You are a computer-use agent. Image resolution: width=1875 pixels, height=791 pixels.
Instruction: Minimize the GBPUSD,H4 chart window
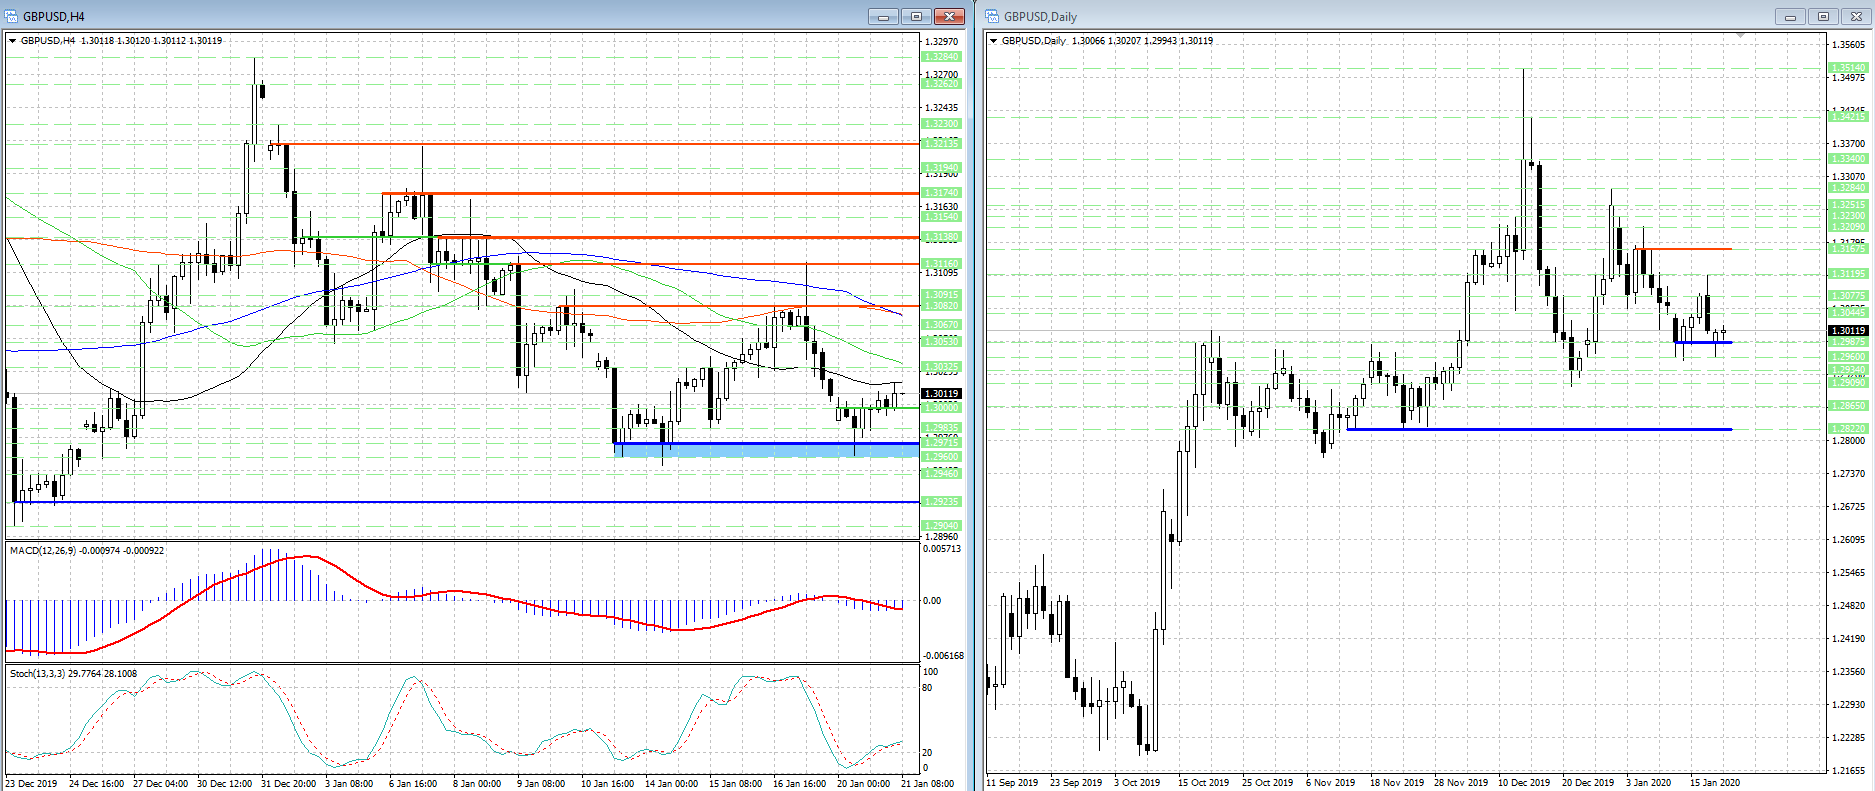pyautogui.click(x=884, y=16)
